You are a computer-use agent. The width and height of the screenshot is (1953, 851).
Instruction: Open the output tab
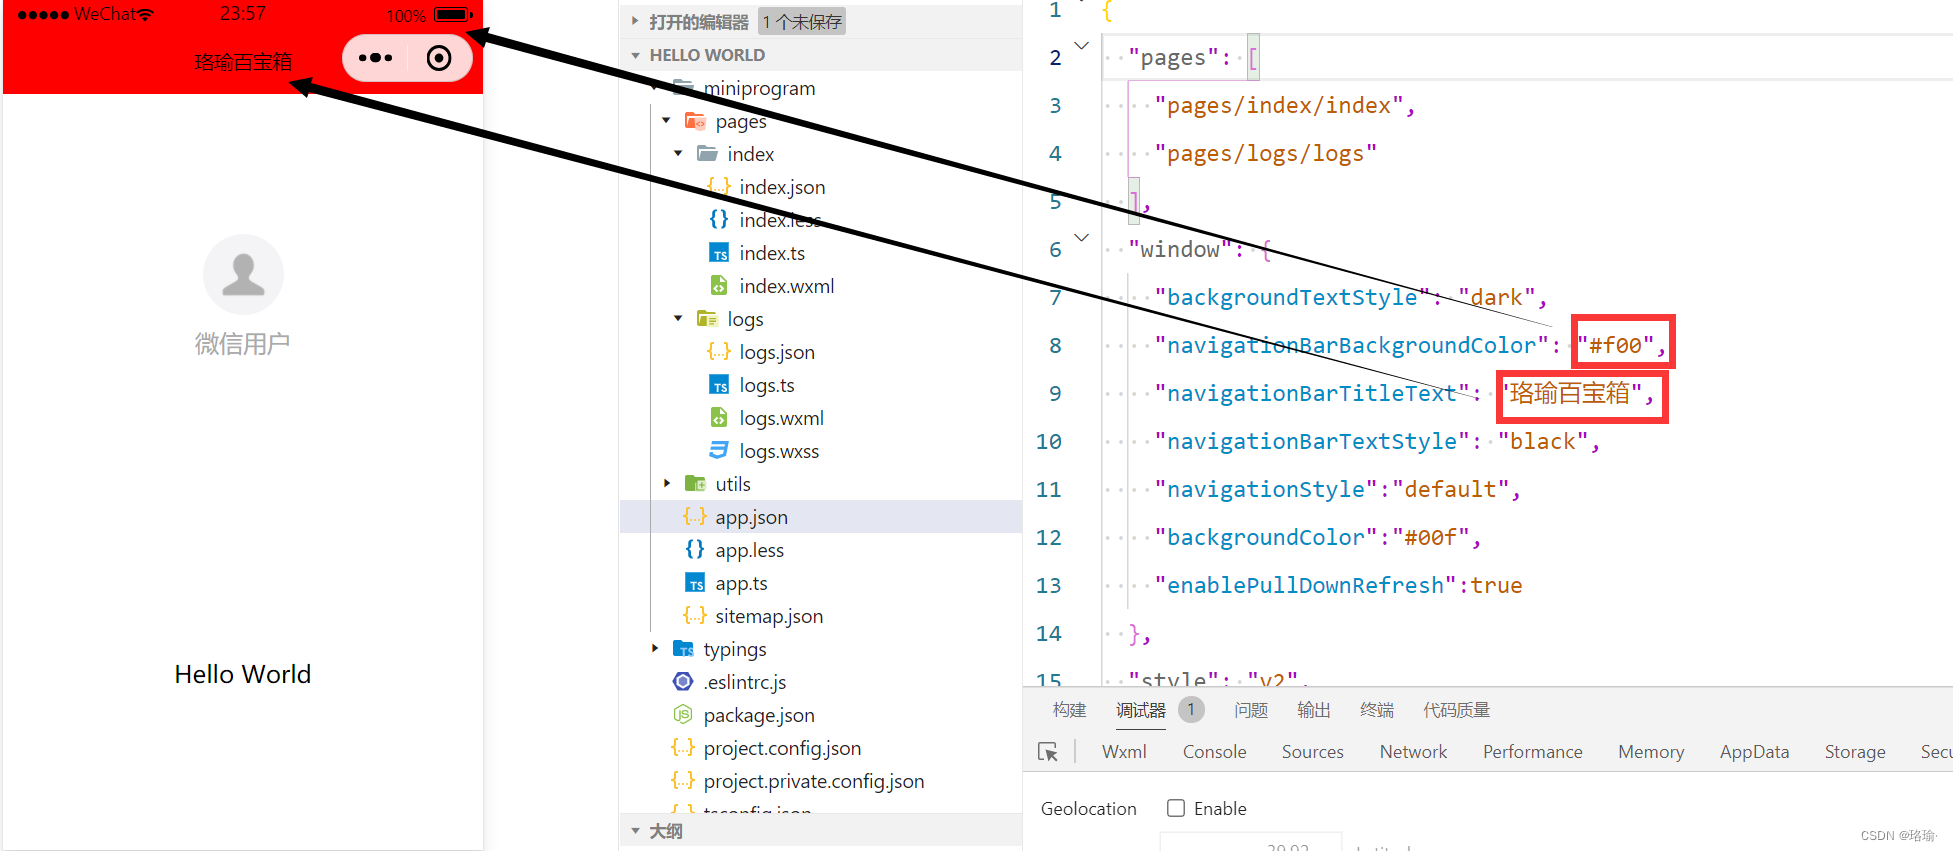tap(1314, 710)
